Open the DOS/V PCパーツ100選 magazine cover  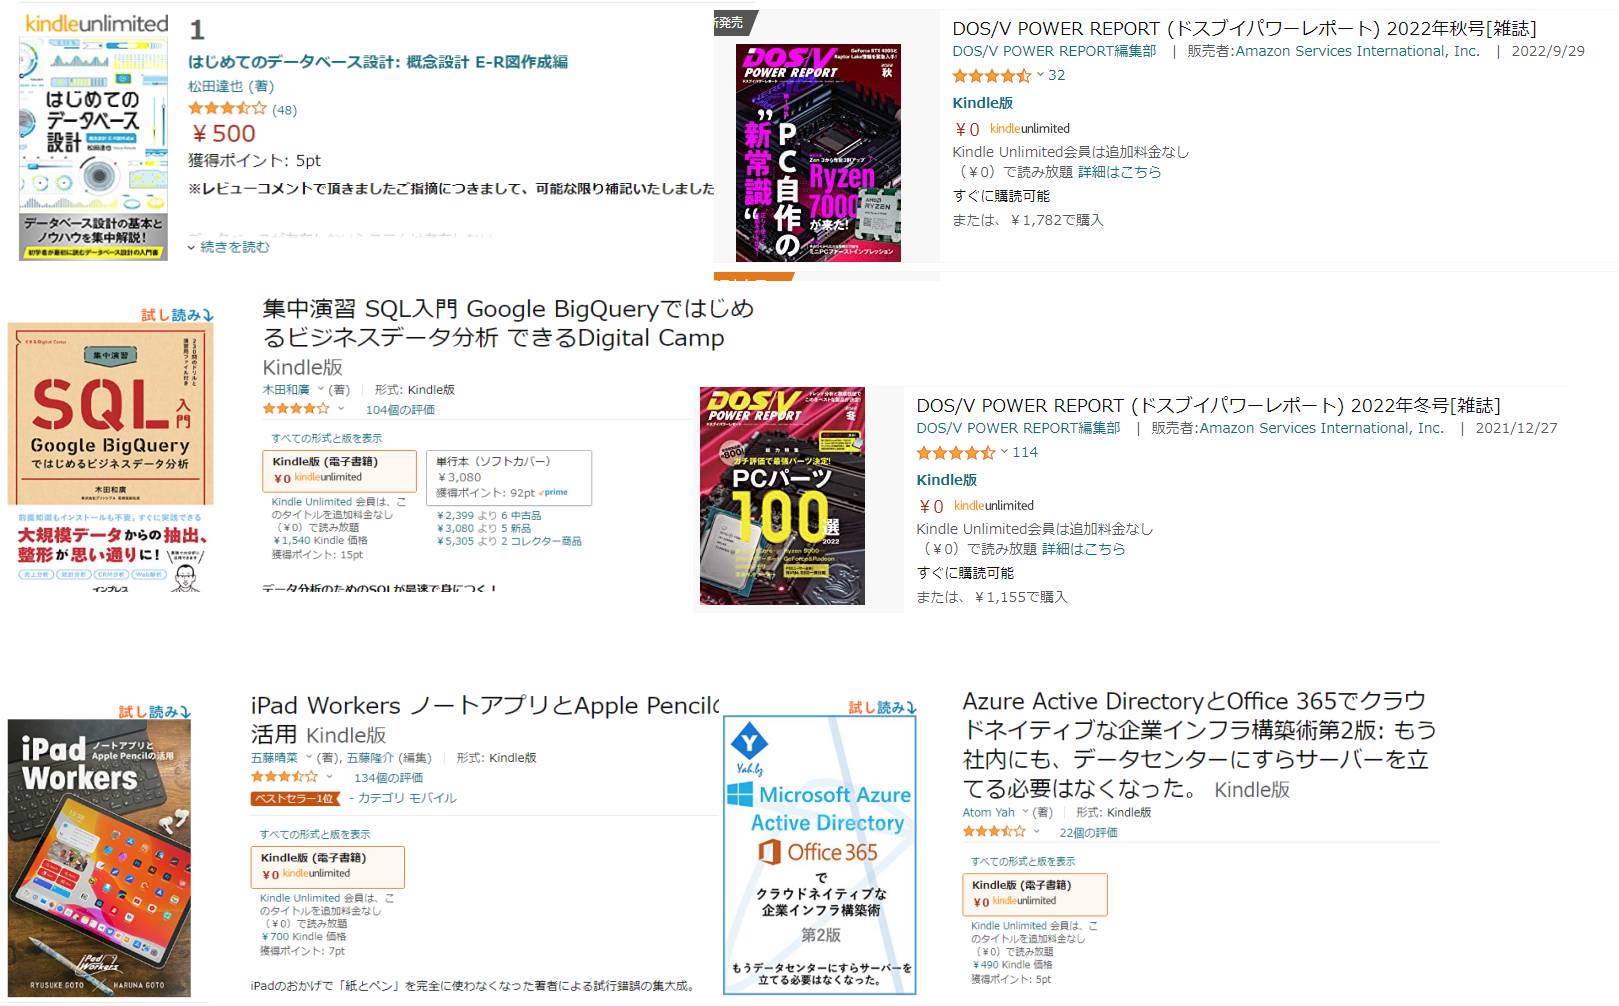point(782,497)
